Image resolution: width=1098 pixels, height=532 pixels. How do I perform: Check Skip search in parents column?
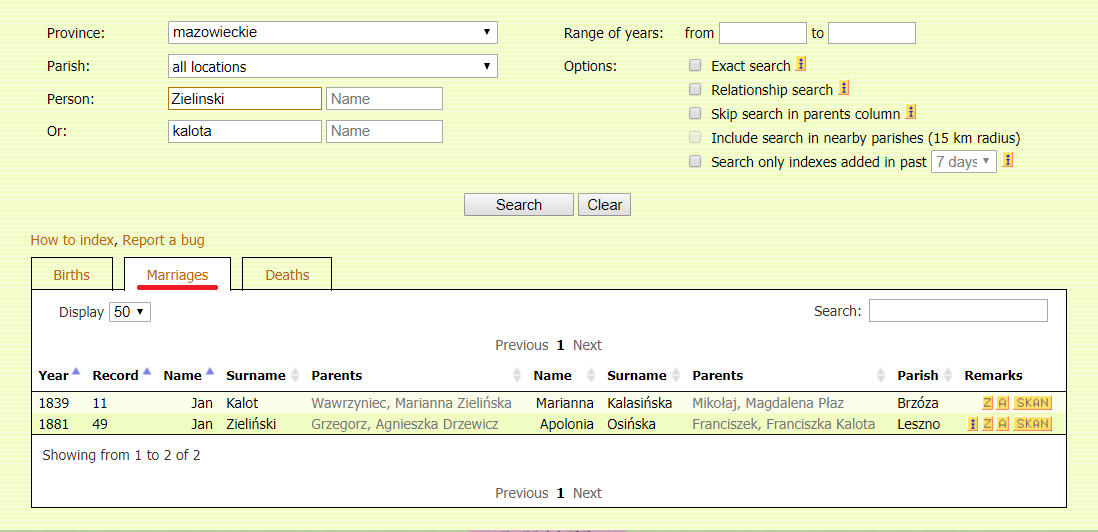(x=695, y=114)
